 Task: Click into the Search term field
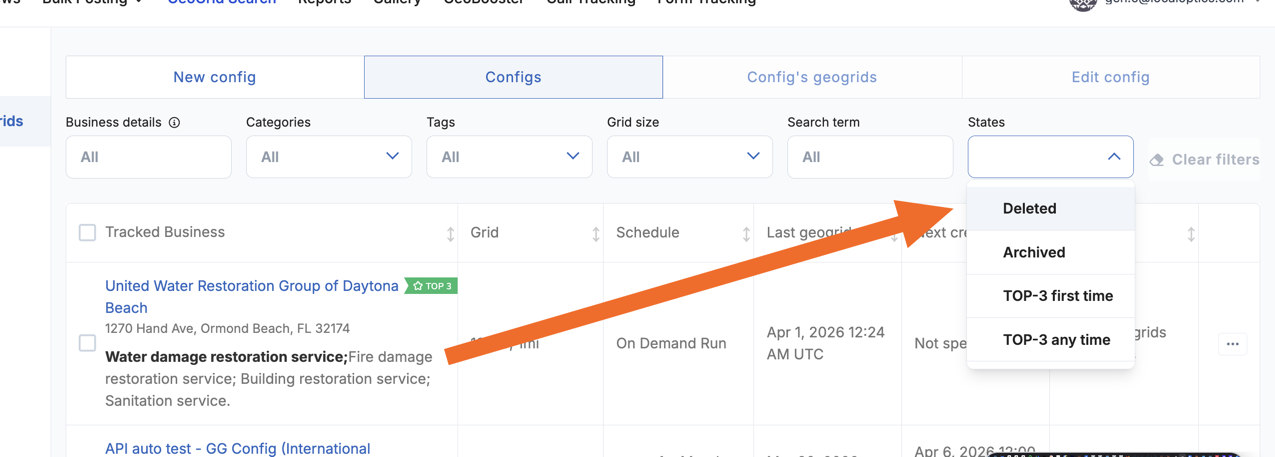[869, 157]
